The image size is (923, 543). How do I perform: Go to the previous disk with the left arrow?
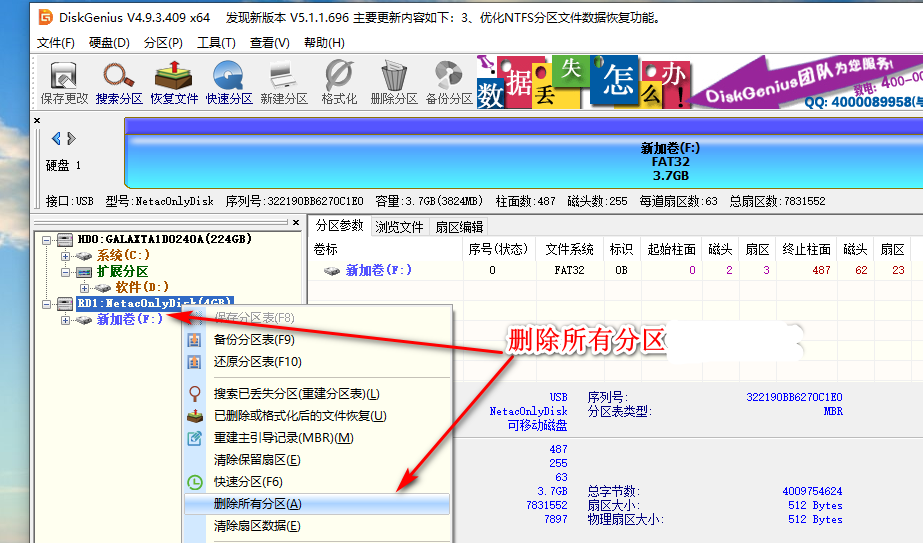pyautogui.click(x=56, y=138)
